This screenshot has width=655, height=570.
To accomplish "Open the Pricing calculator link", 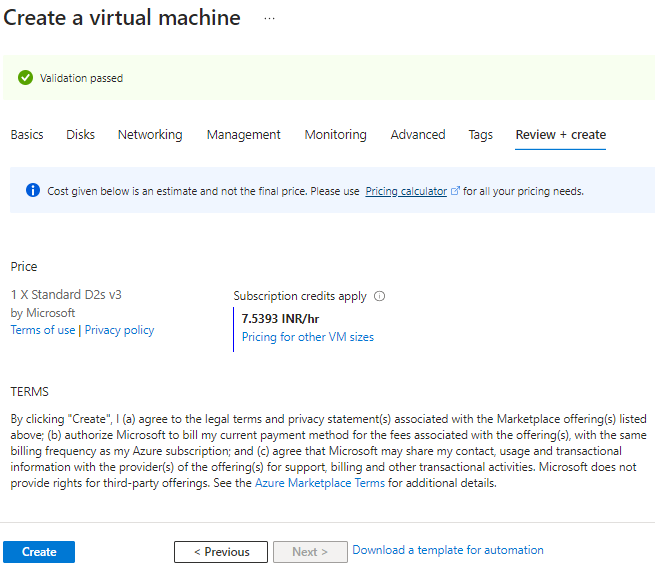I will coord(406,191).
